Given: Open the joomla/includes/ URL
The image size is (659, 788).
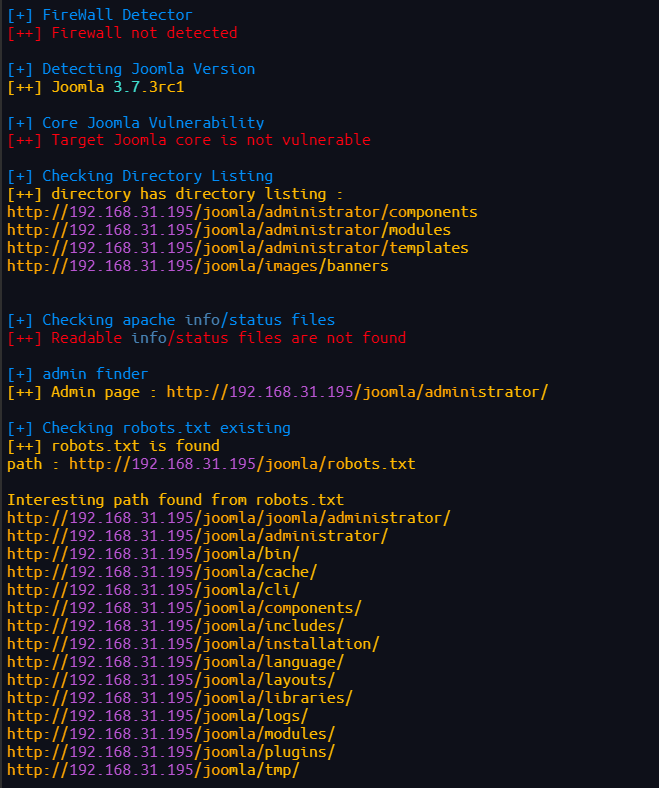Looking at the screenshot, I should pyautogui.click(x=175, y=626).
